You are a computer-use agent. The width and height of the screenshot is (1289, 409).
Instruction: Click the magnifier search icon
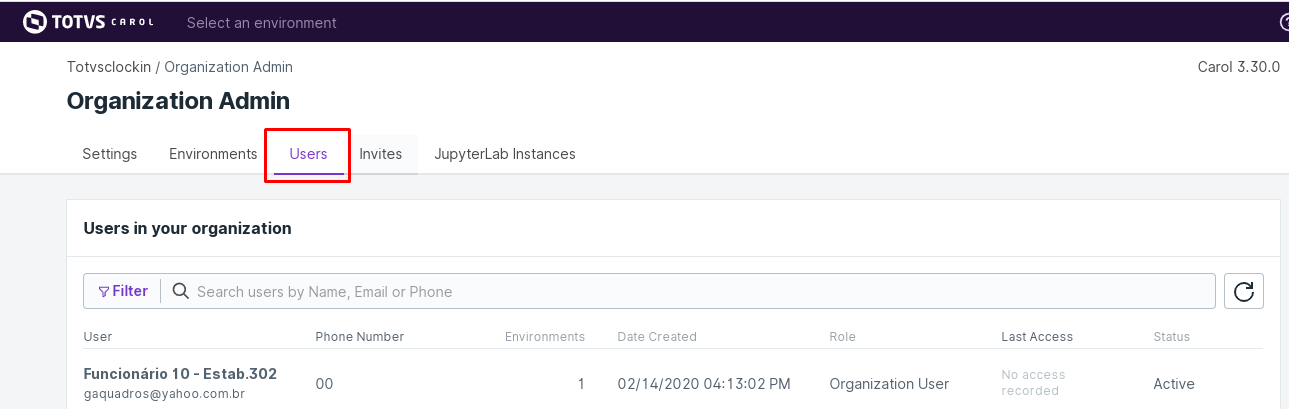click(181, 291)
